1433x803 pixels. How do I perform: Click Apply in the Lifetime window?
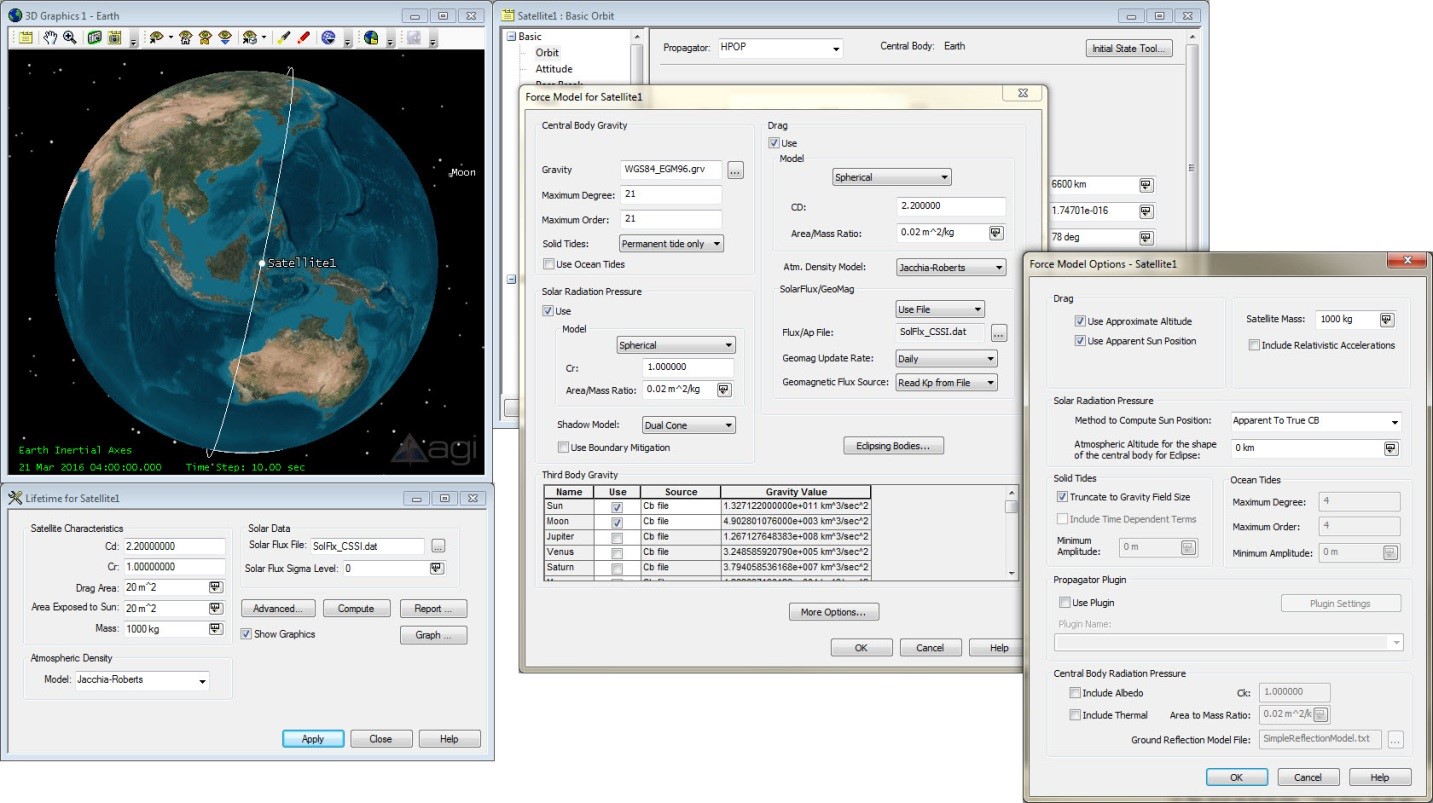tap(313, 739)
